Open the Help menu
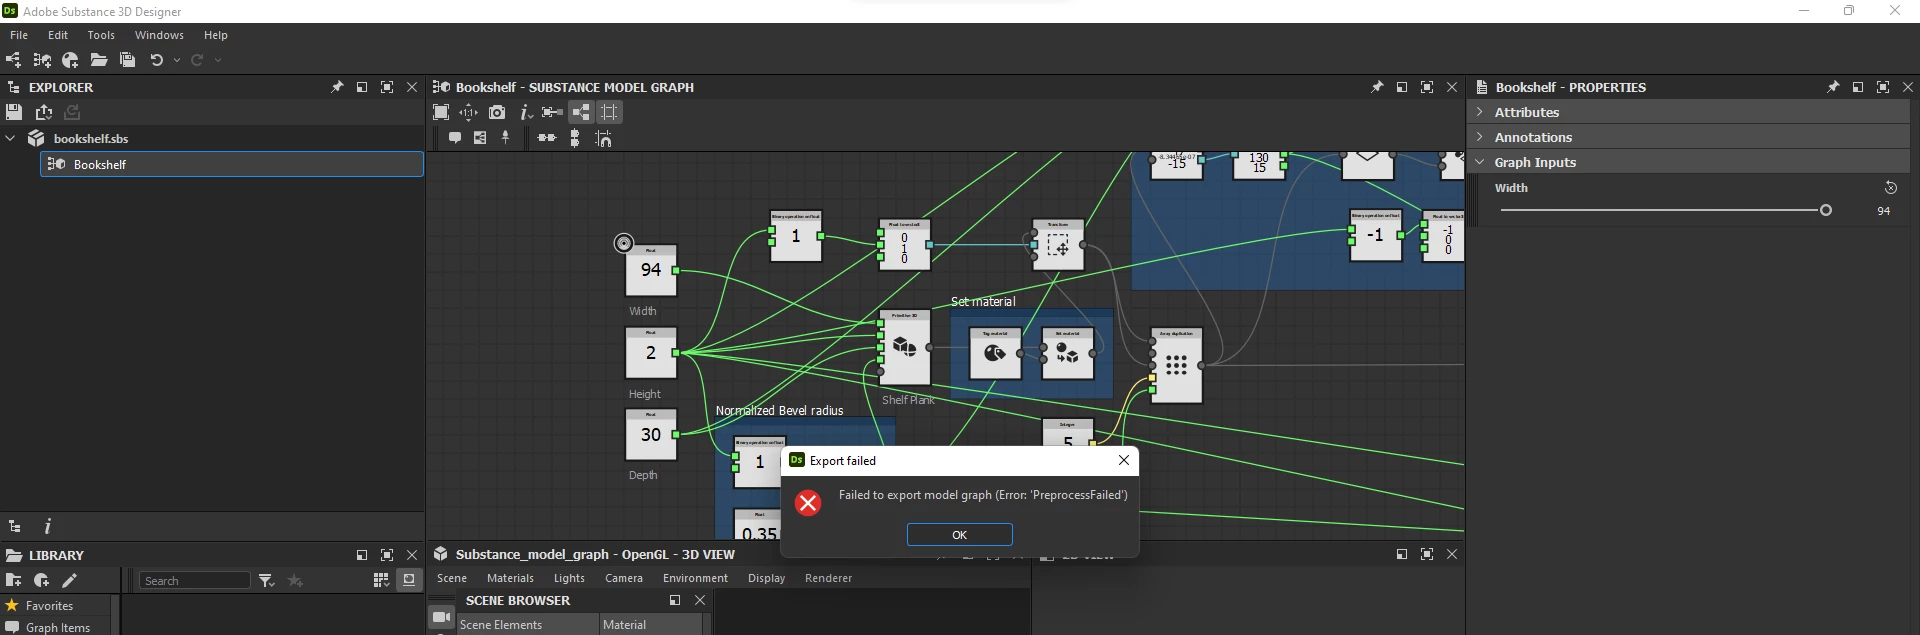Viewport: 1920px width, 635px height. pyautogui.click(x=216, y=35)
